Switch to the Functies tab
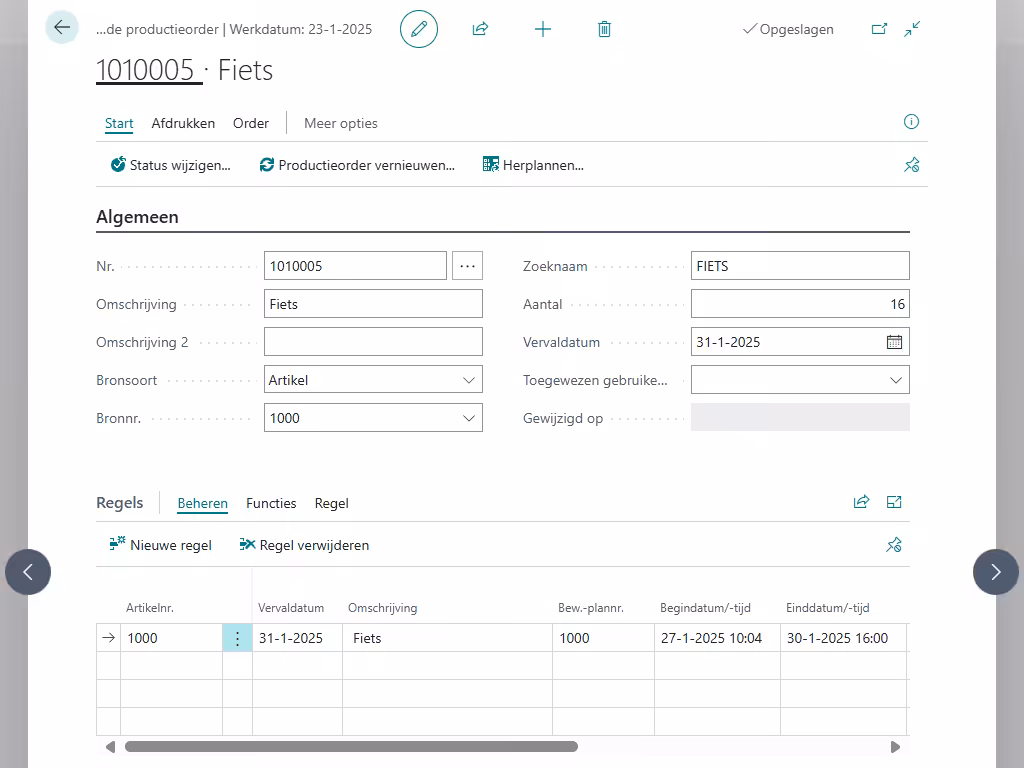 (x=271, y=503)
